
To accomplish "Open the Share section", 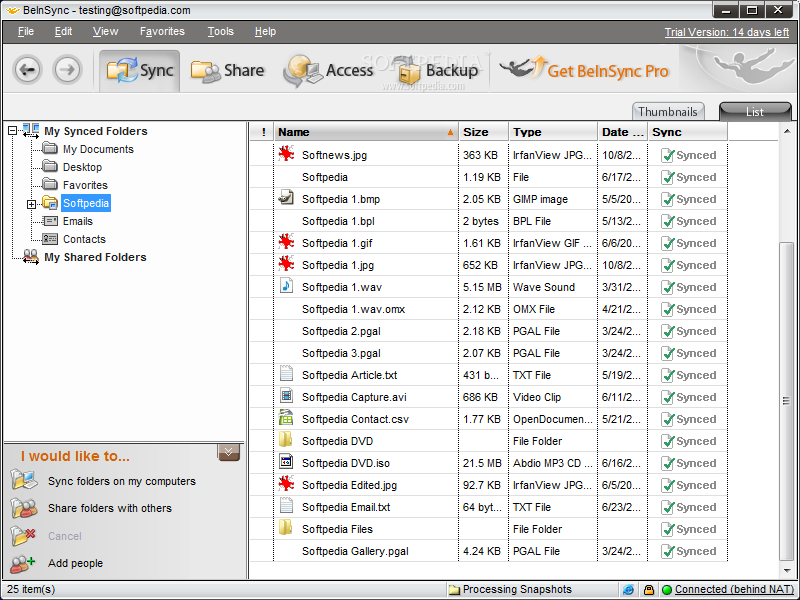I will (x=228, y=70).
